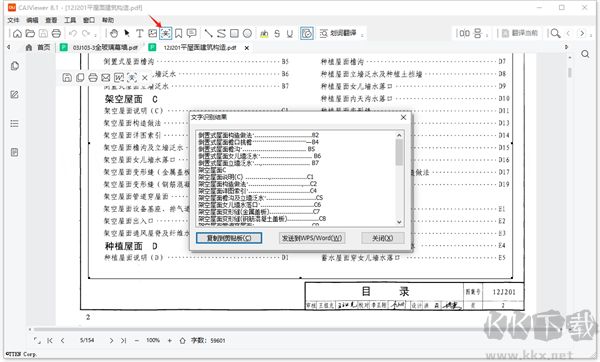This screenshot has width=600, height=362.
Task: Click the underline U tool
Action: pos(290,34)
